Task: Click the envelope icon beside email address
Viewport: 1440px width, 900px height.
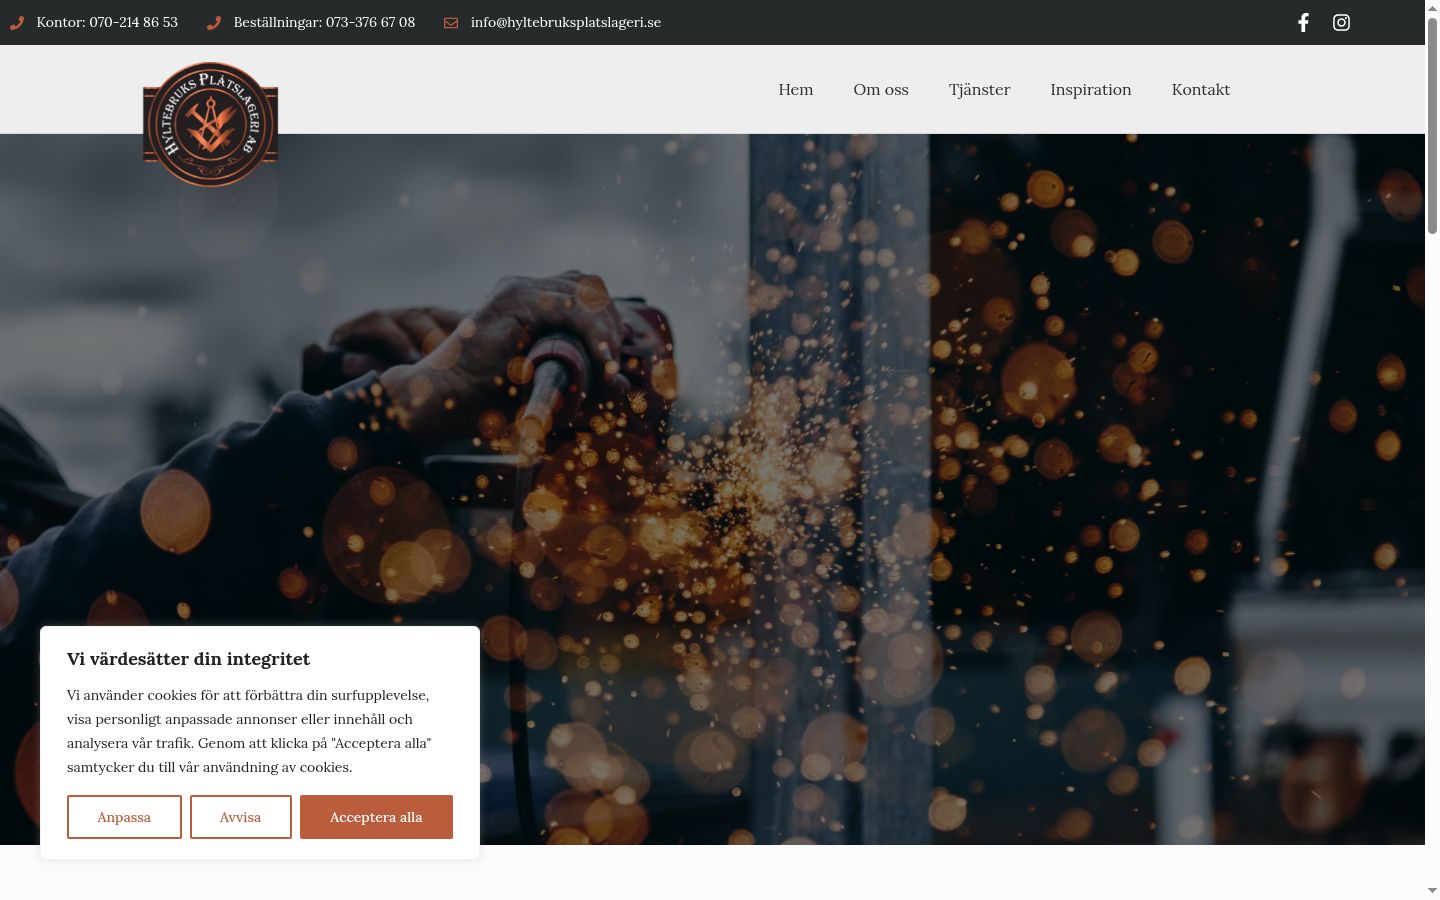Action: pos(451,22)
